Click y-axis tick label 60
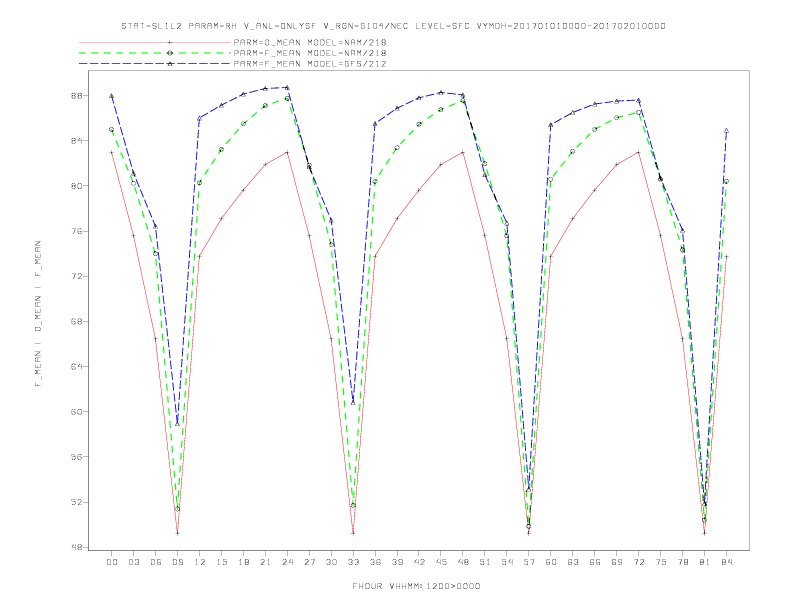This screenshot has height=612, width=792. [x=77, y=412]
